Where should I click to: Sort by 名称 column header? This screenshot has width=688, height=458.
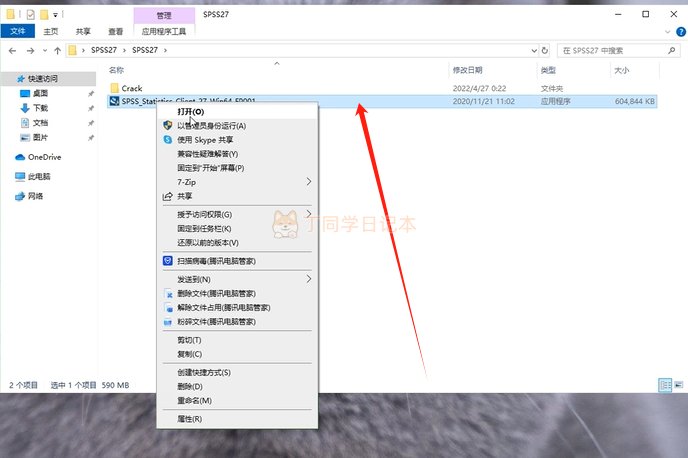click(116, 70)
